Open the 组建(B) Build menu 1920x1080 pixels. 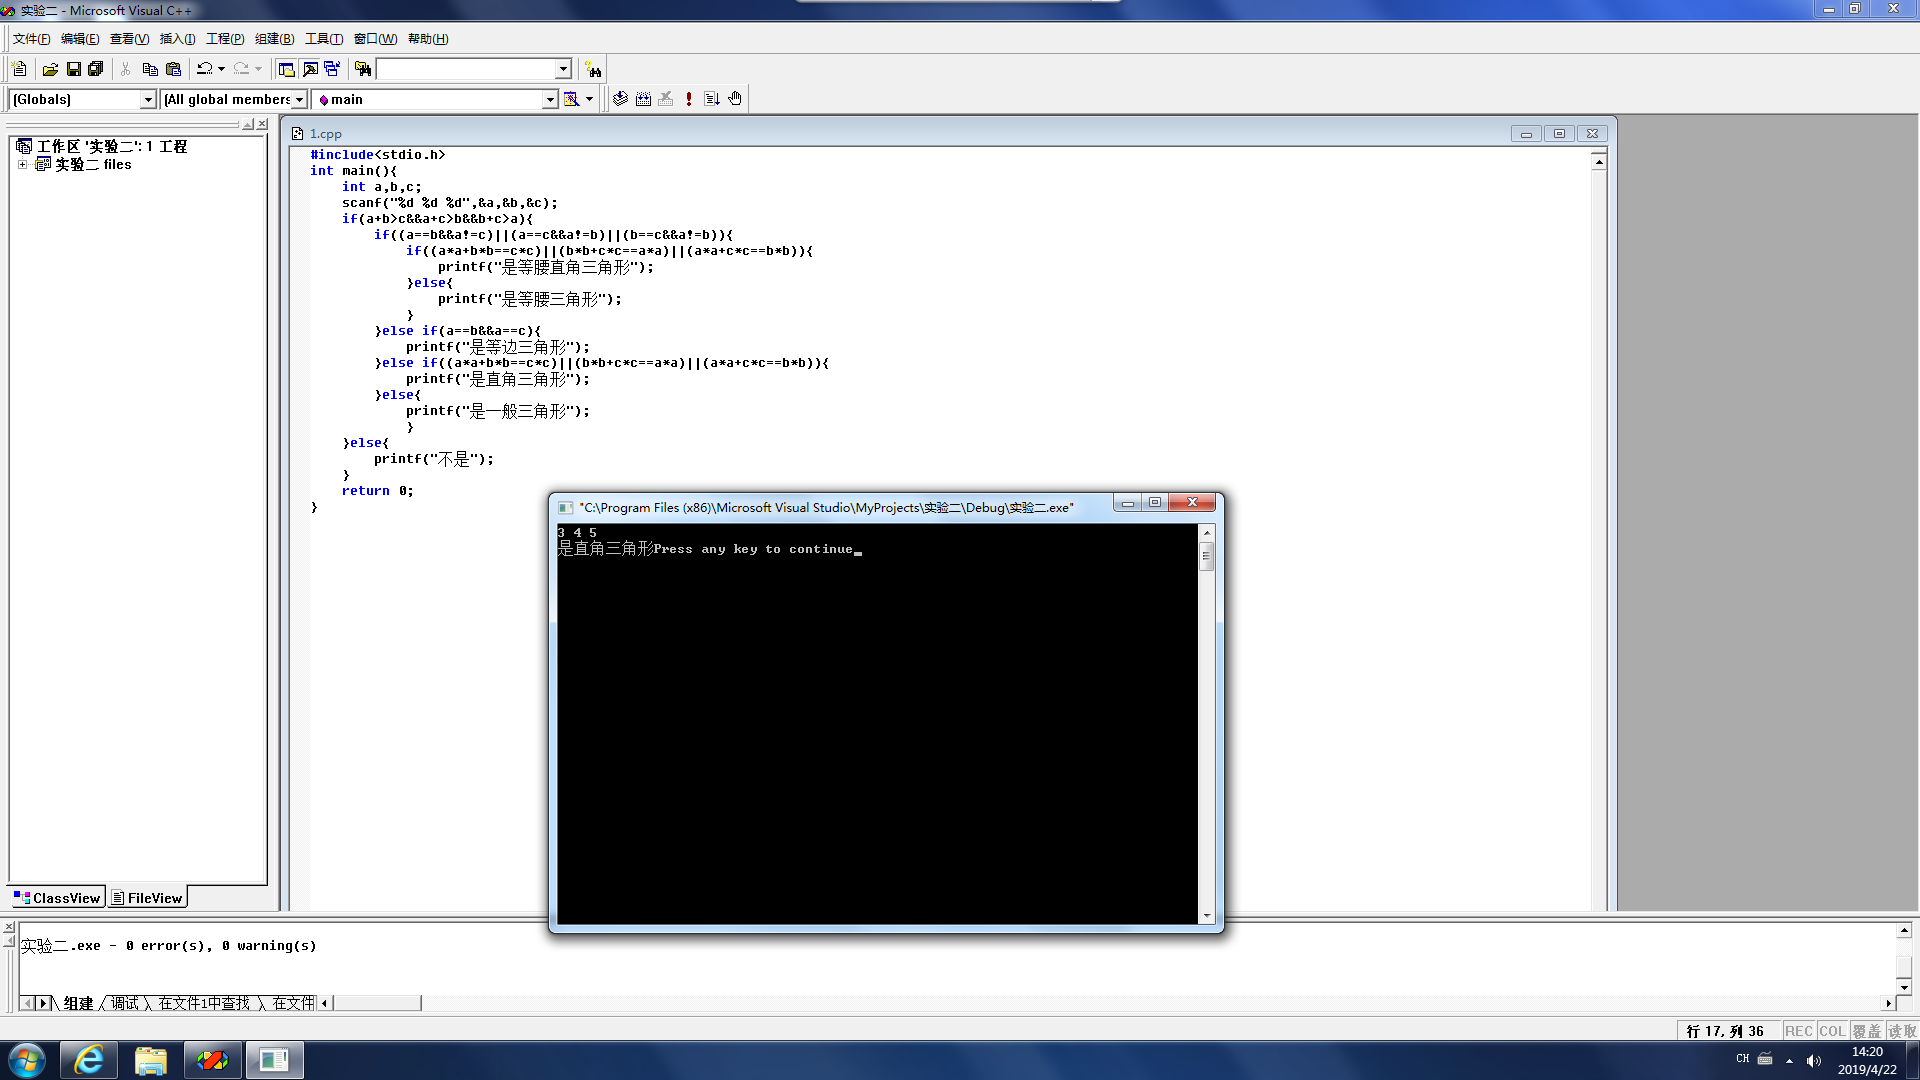(x=274, y=39)
